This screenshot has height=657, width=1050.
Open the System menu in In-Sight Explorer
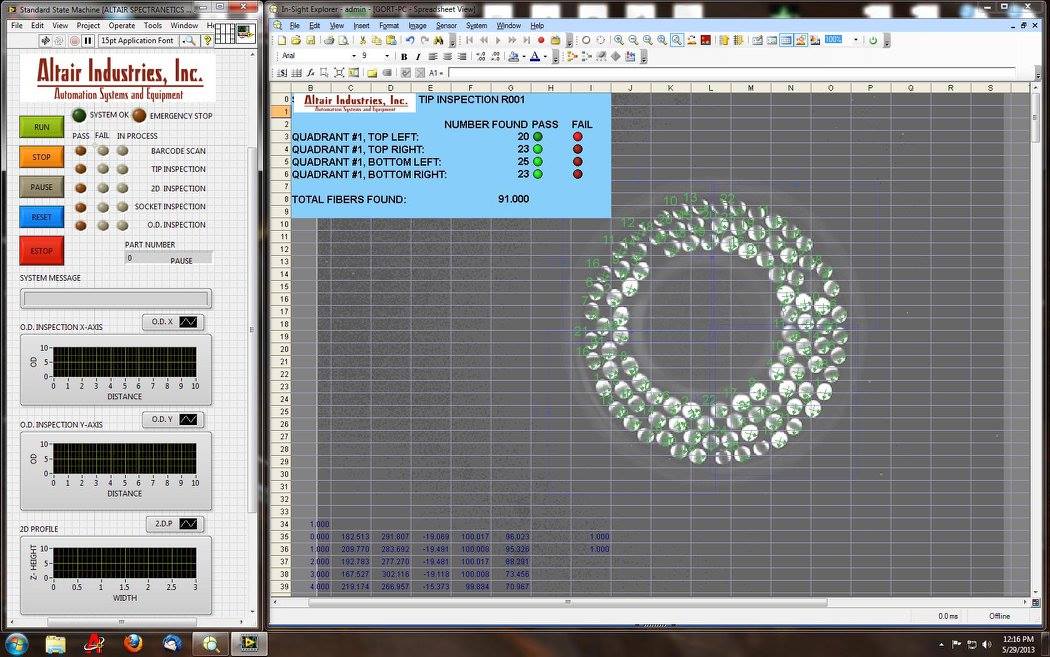(476, 25)
